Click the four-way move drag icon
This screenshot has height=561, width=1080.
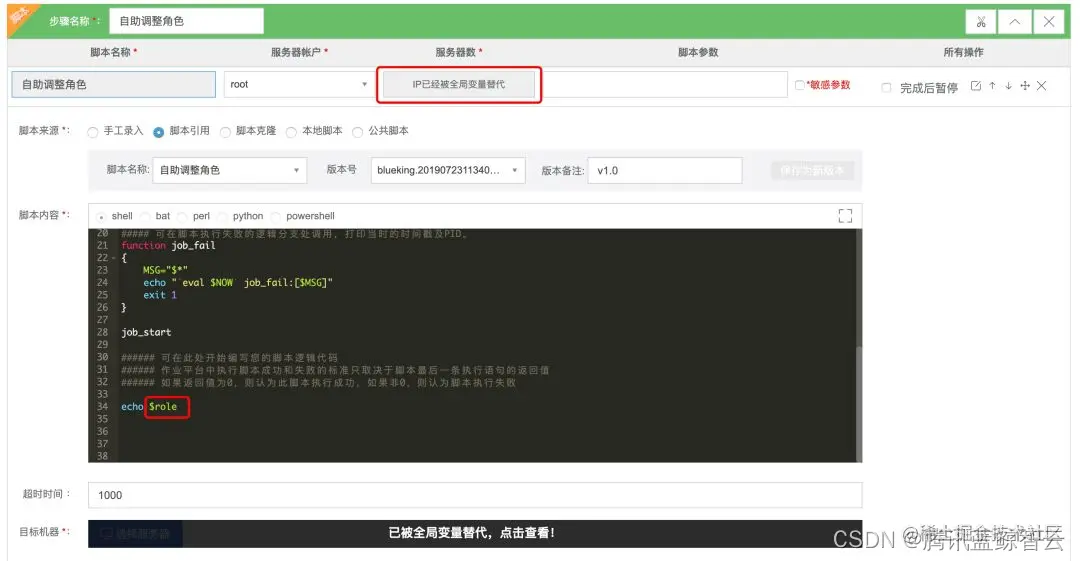(x=1025, y=86)
